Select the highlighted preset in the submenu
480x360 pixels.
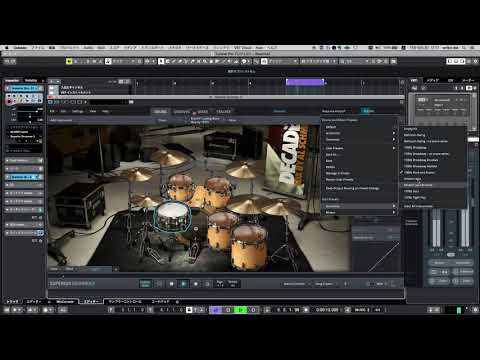pyautogui.click(x=433, y=185)
